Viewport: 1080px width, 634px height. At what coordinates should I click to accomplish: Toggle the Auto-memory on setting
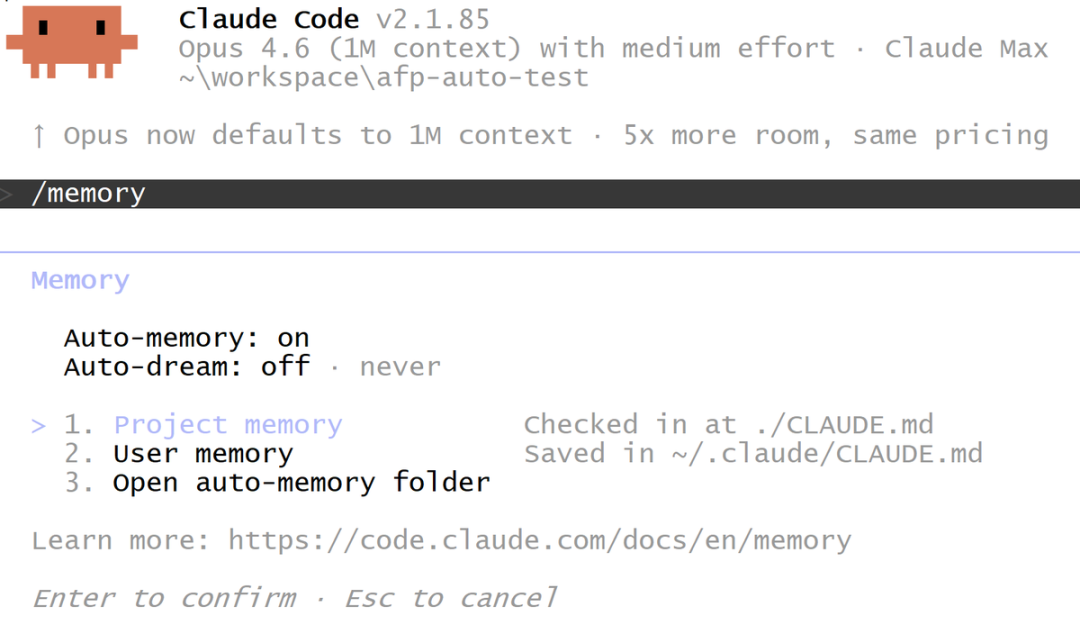coord(187,338)
